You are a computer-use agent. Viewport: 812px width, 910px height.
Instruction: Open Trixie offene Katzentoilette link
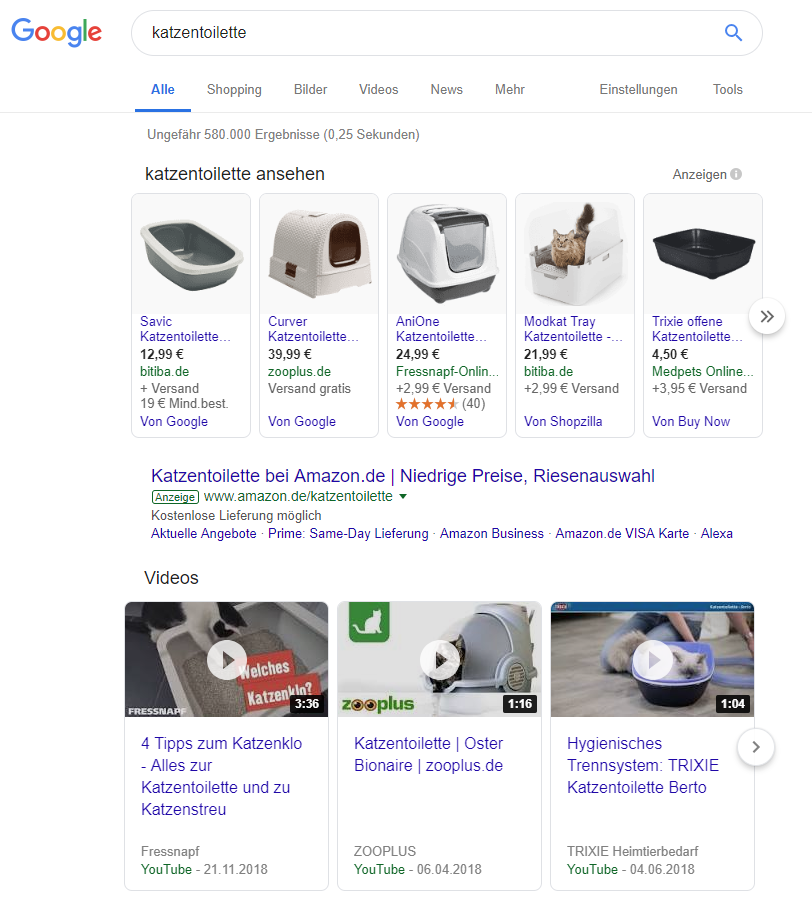click(x=697, y=329)
